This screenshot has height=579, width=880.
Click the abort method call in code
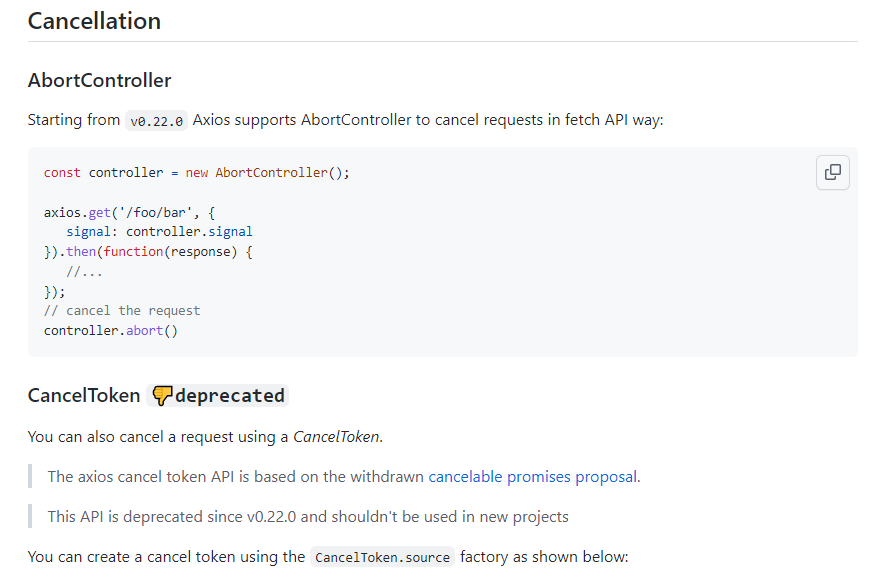coord(144,331)
